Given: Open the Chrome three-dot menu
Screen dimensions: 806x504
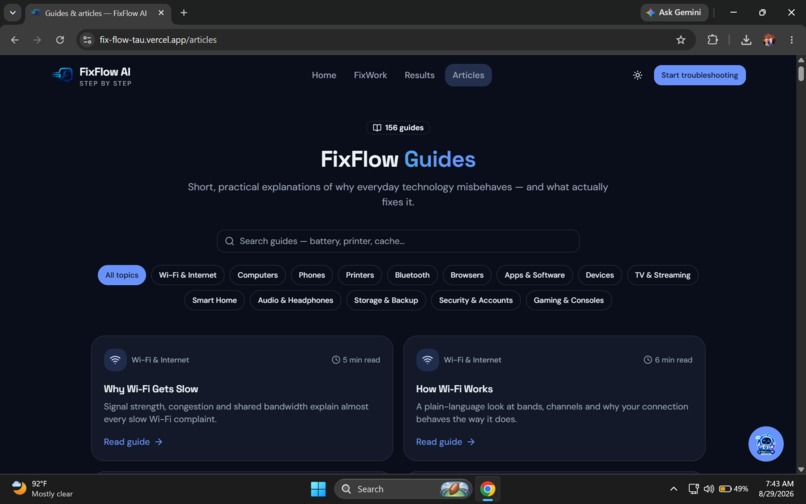Looking at the screenshot, I should [792, 40].
